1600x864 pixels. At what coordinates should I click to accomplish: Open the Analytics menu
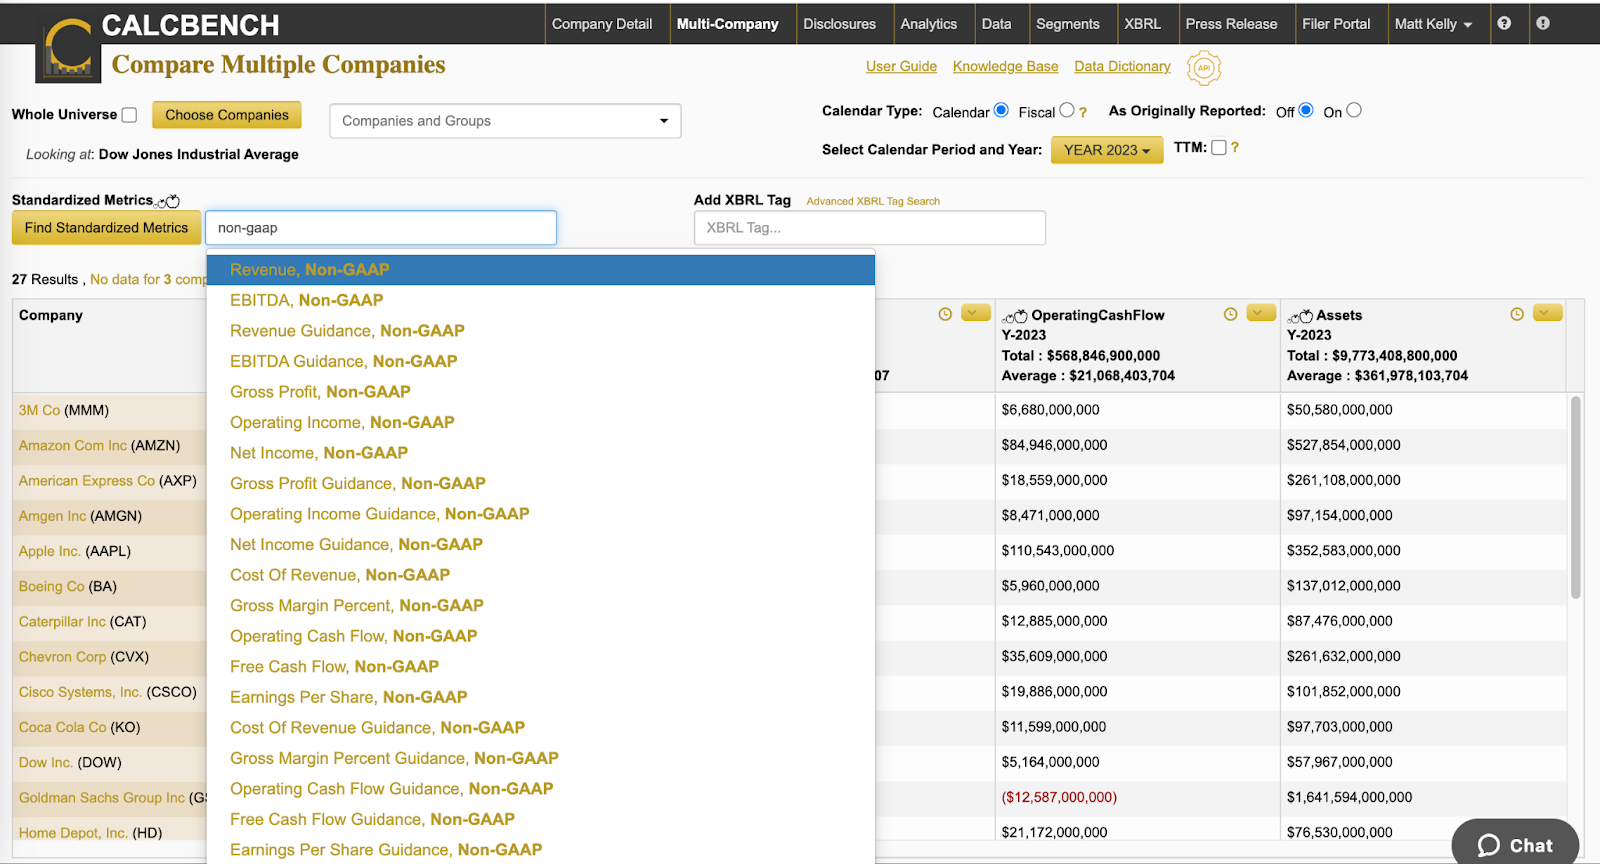929,24
